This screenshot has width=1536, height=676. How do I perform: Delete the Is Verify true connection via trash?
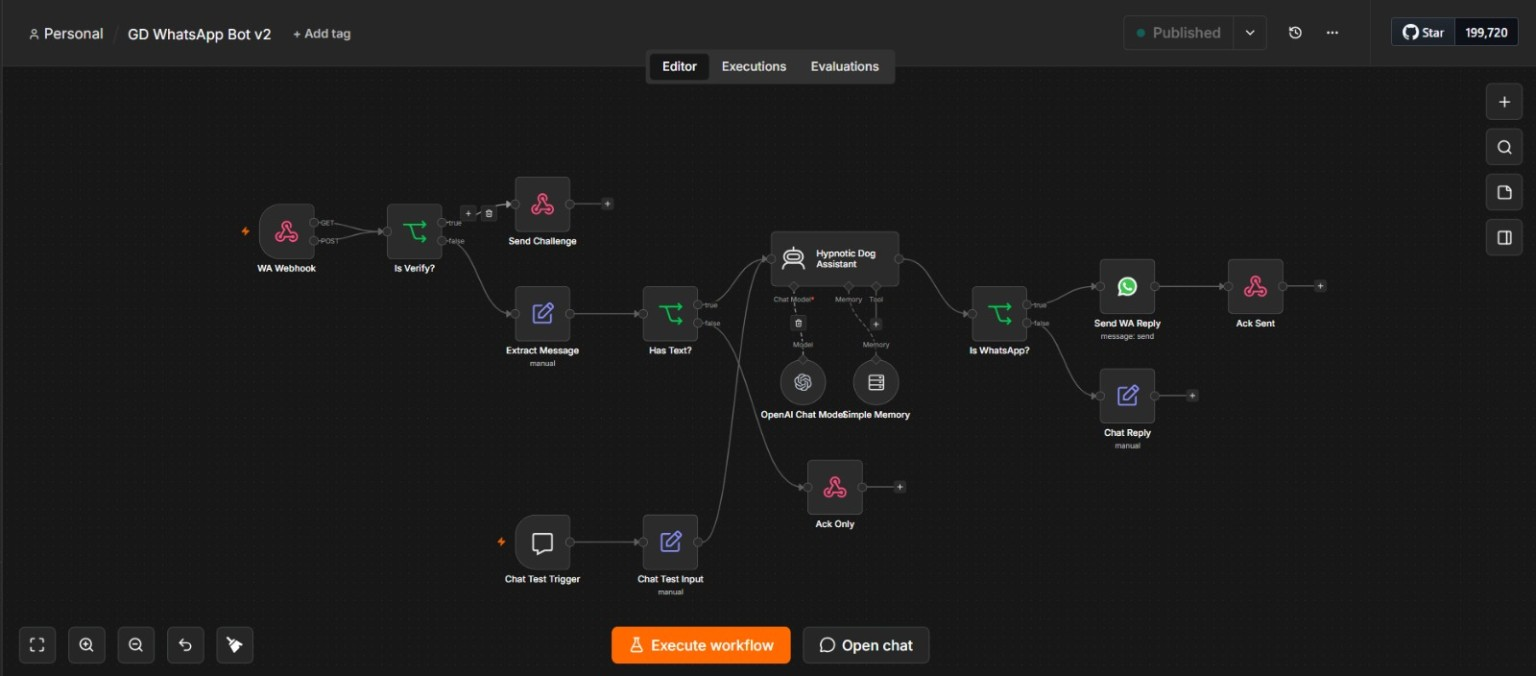[x=488, y=213]
